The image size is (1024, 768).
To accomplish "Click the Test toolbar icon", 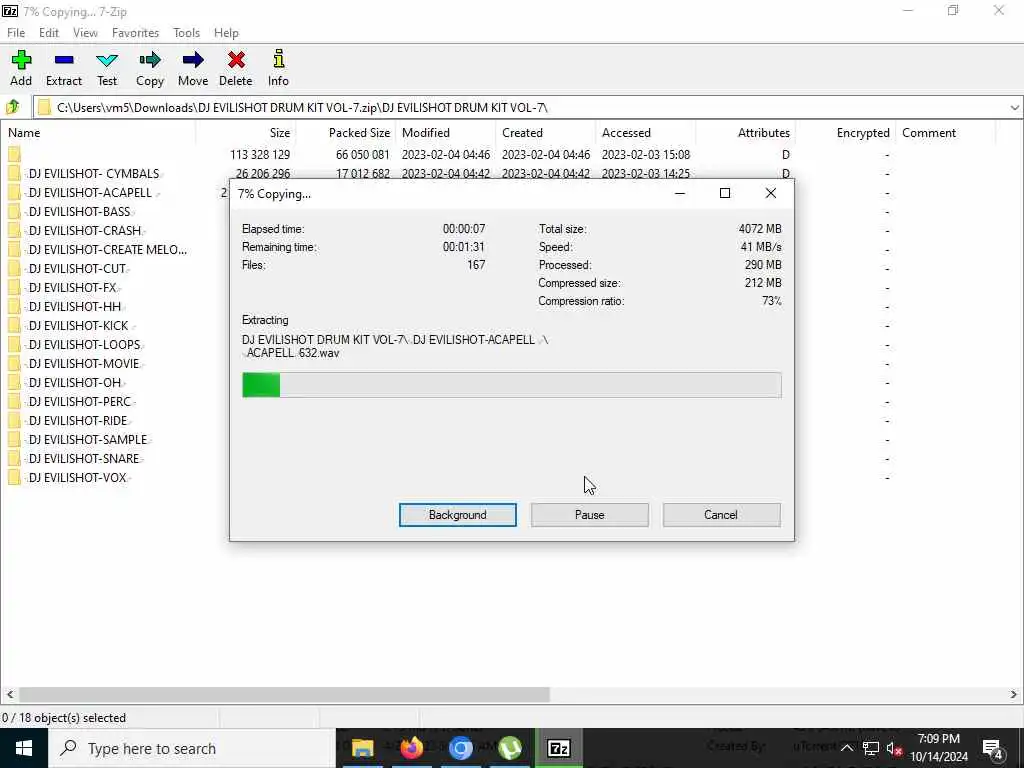I will 107,60.
